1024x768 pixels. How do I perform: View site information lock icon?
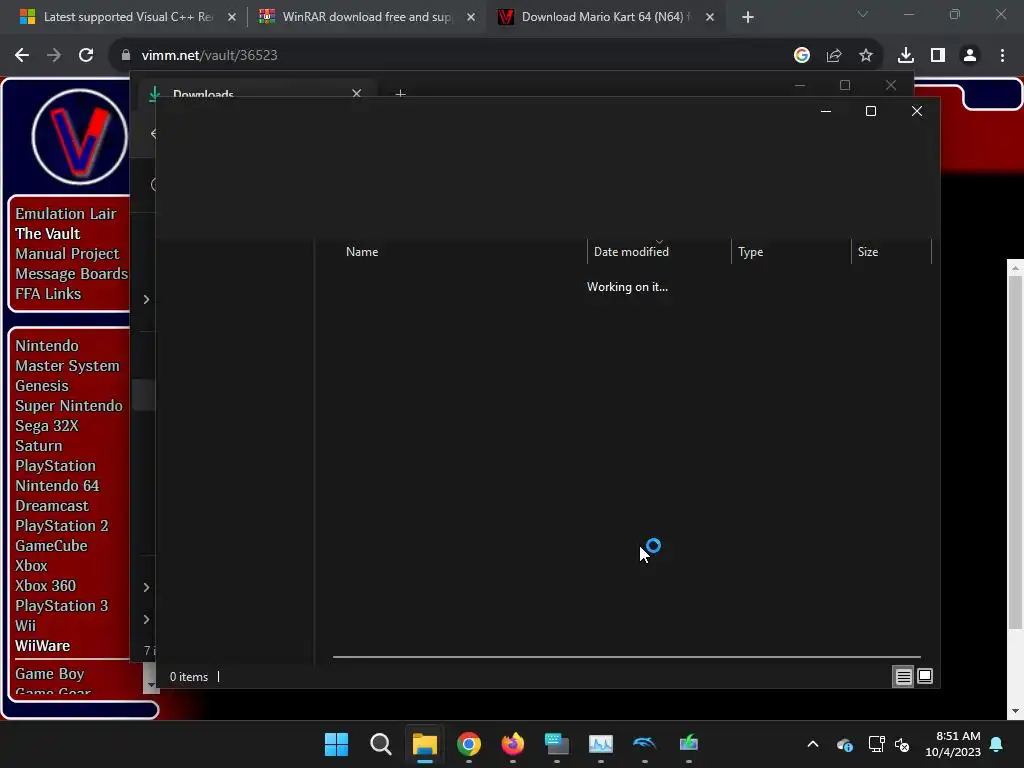coord(125,56)
